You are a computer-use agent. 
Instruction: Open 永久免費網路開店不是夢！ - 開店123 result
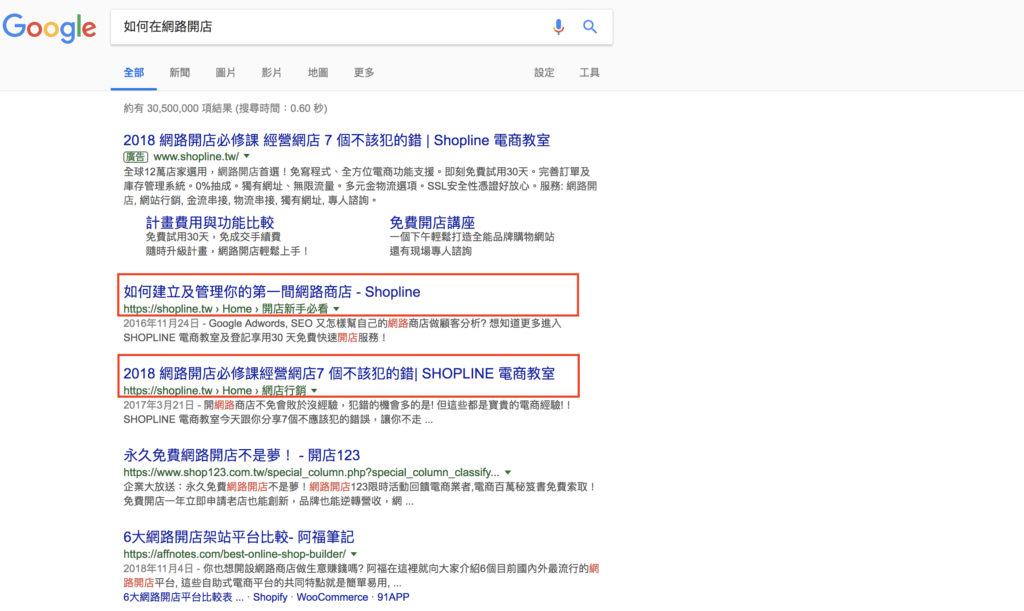point(242,455)
